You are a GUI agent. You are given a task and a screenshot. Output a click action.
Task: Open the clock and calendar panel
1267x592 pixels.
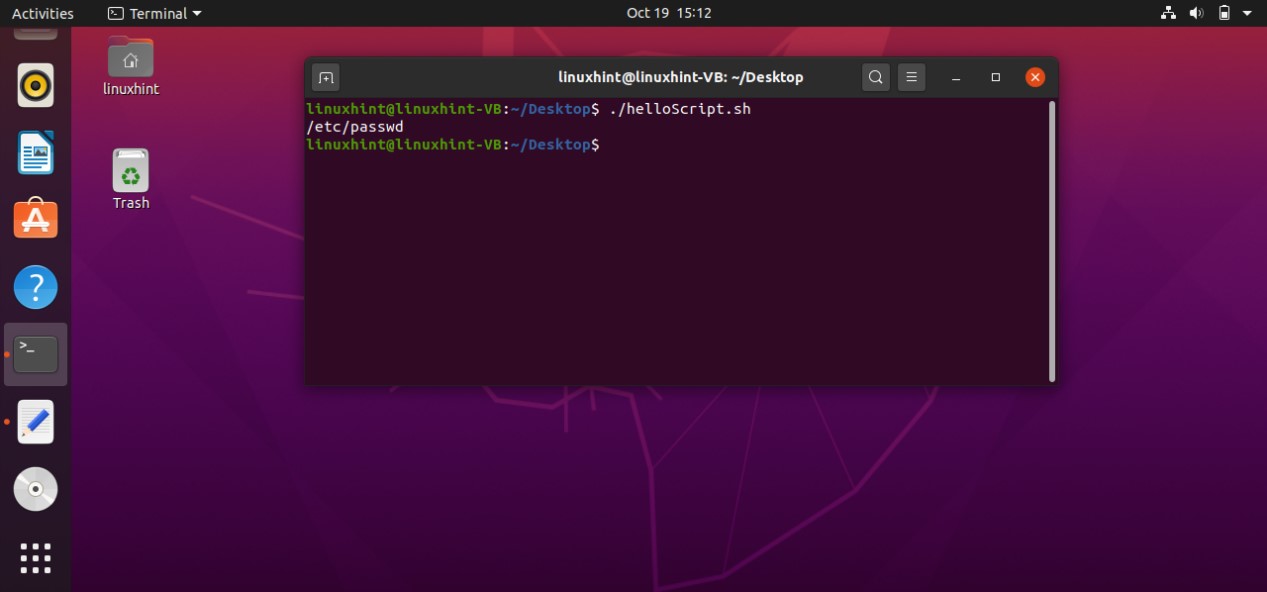click(668, 13)
